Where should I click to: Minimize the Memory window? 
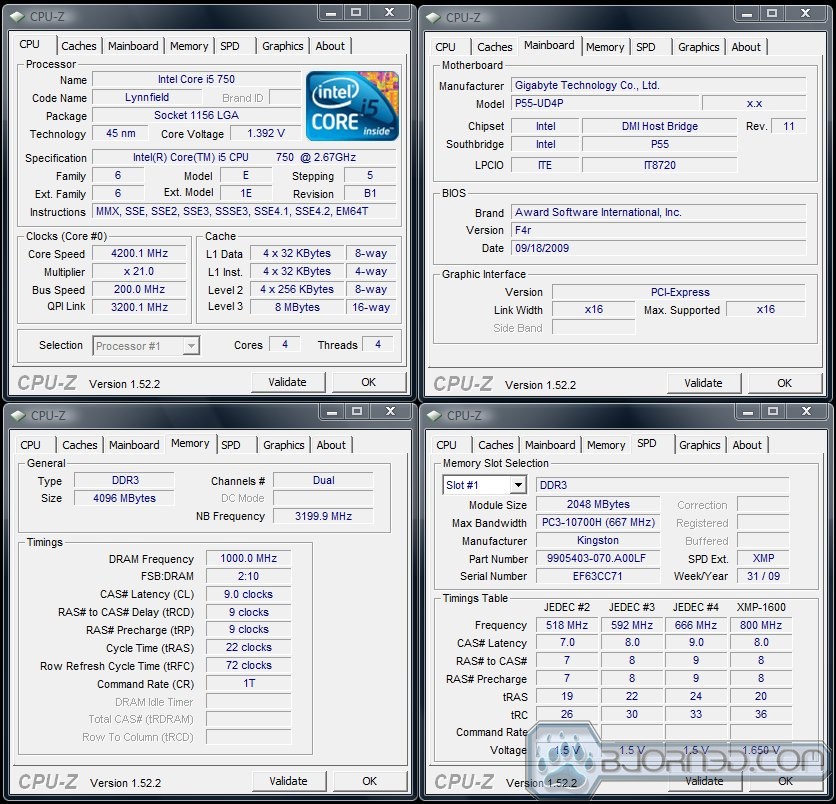click(x=332, y=411)
